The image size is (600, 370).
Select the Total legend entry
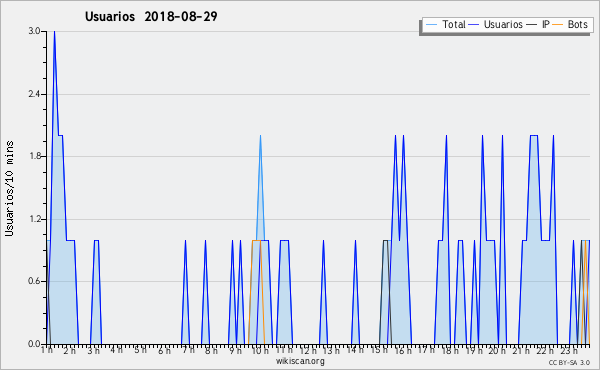(x=445, y=24)
